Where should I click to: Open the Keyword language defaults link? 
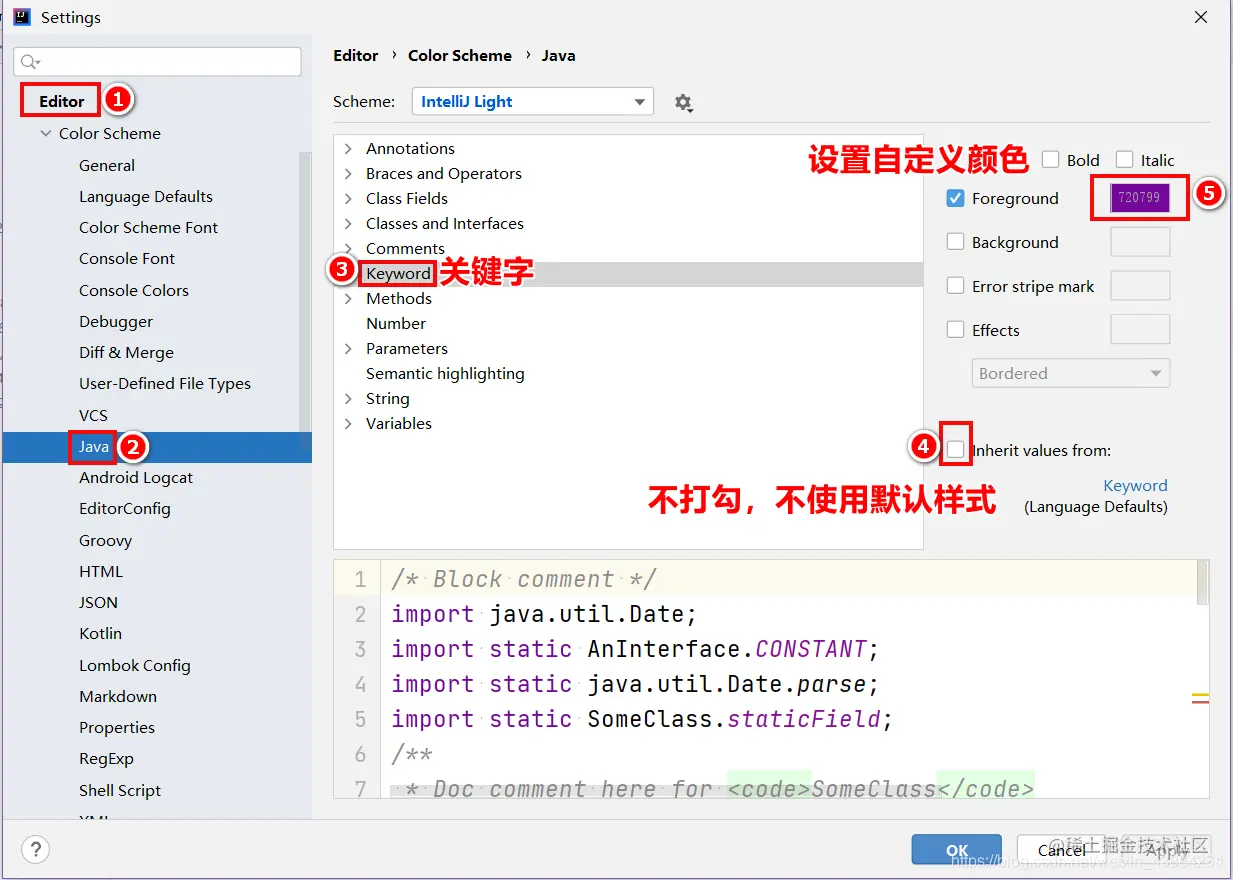pyautogui.click(x=1135, y=485)
